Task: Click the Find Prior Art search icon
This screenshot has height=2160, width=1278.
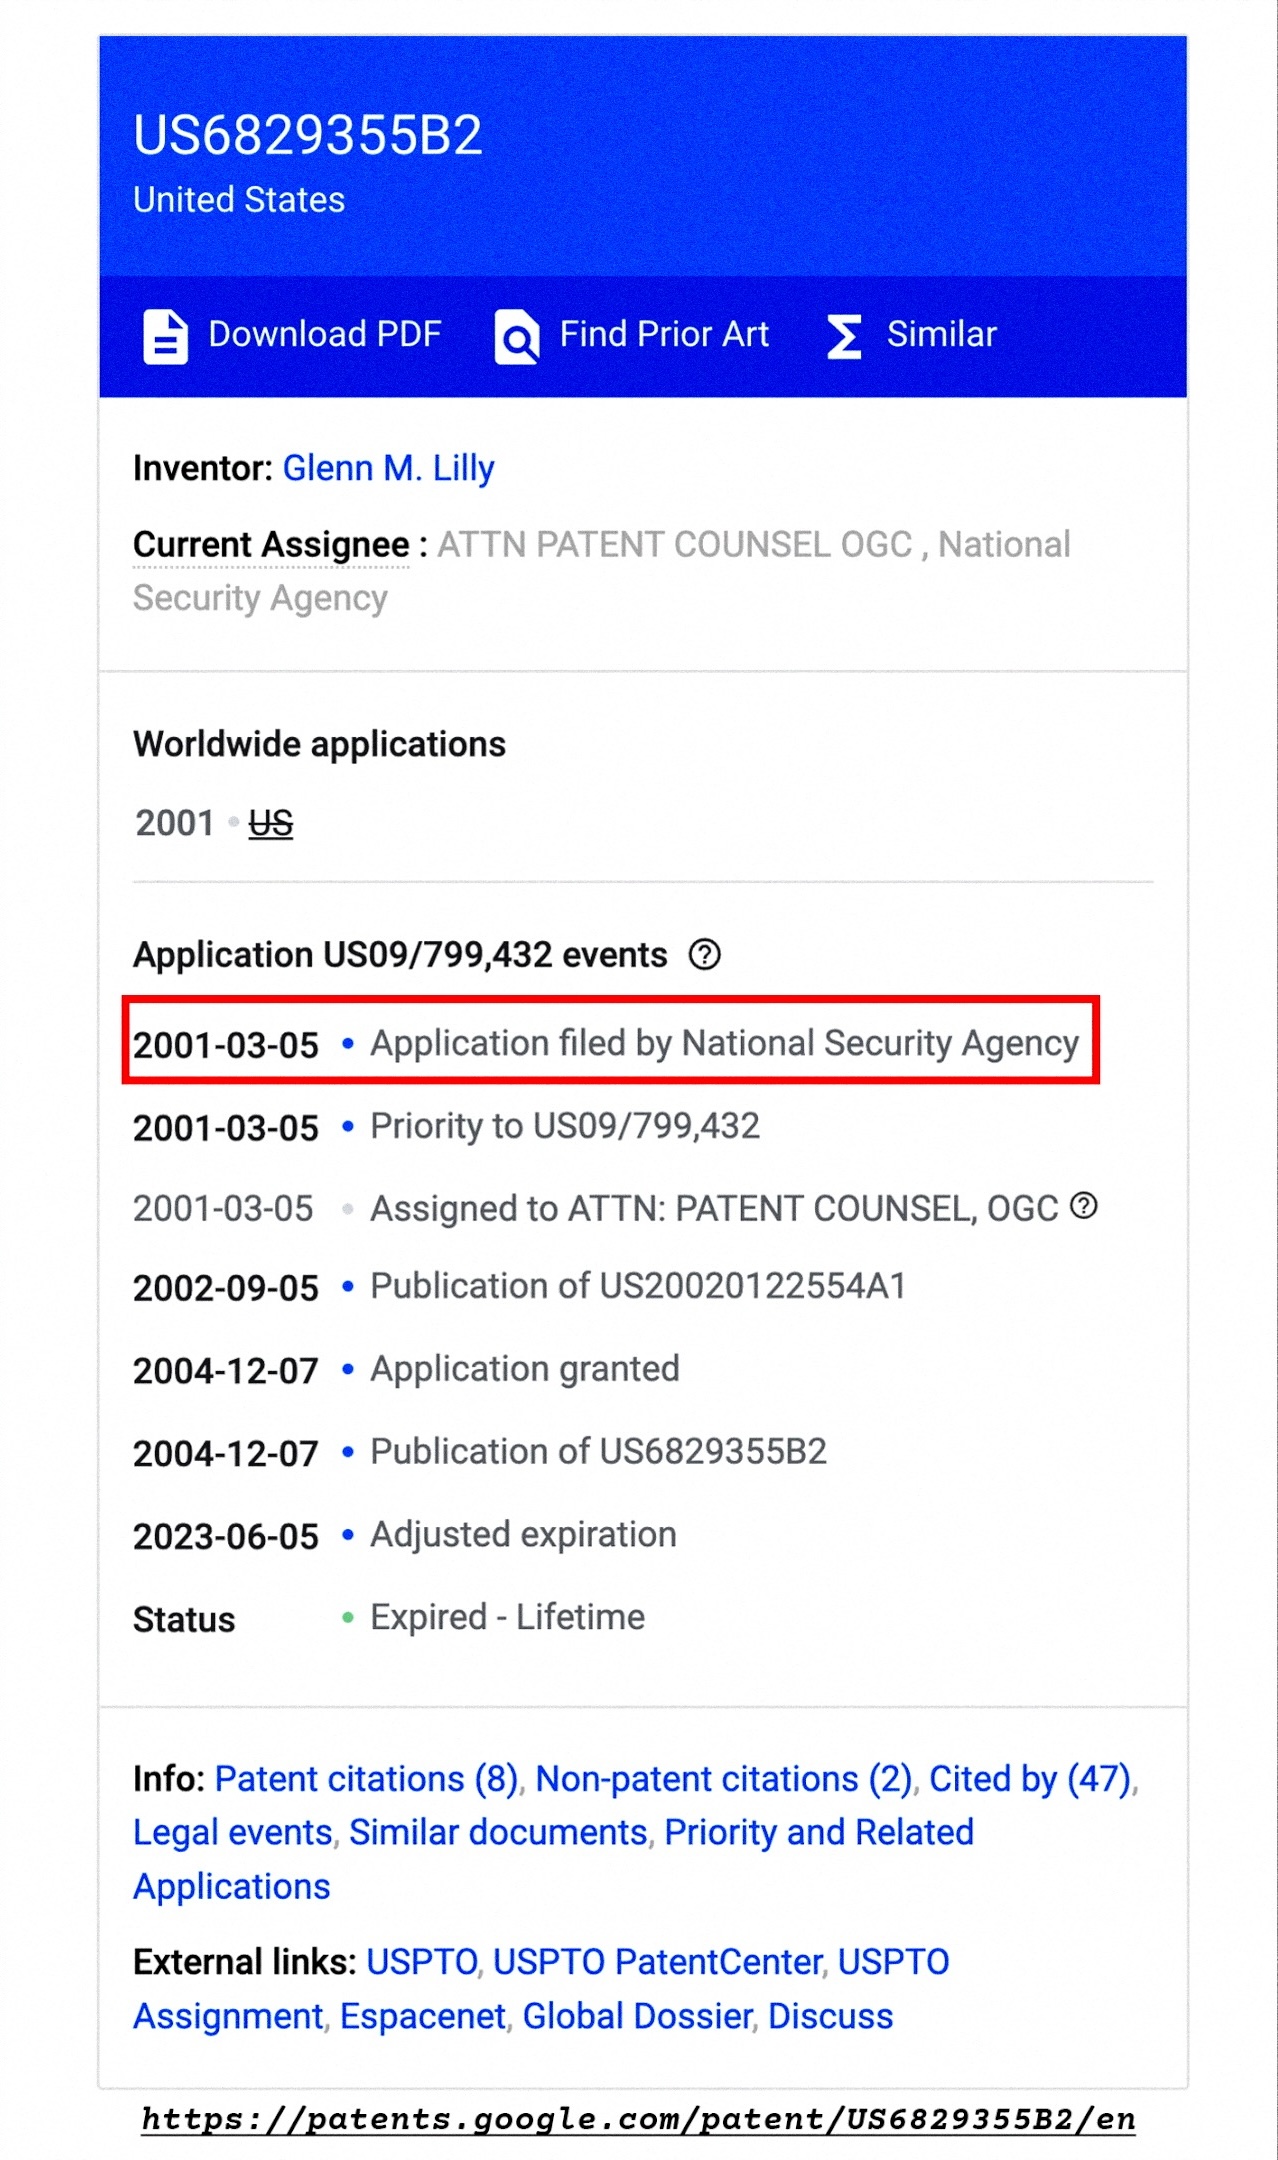Action: [517, 337]
